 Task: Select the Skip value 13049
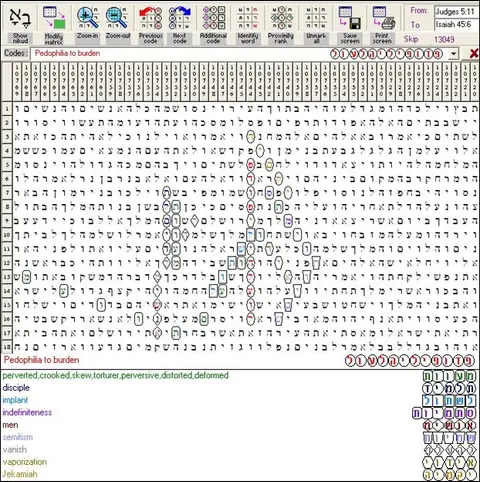(444, 39)
